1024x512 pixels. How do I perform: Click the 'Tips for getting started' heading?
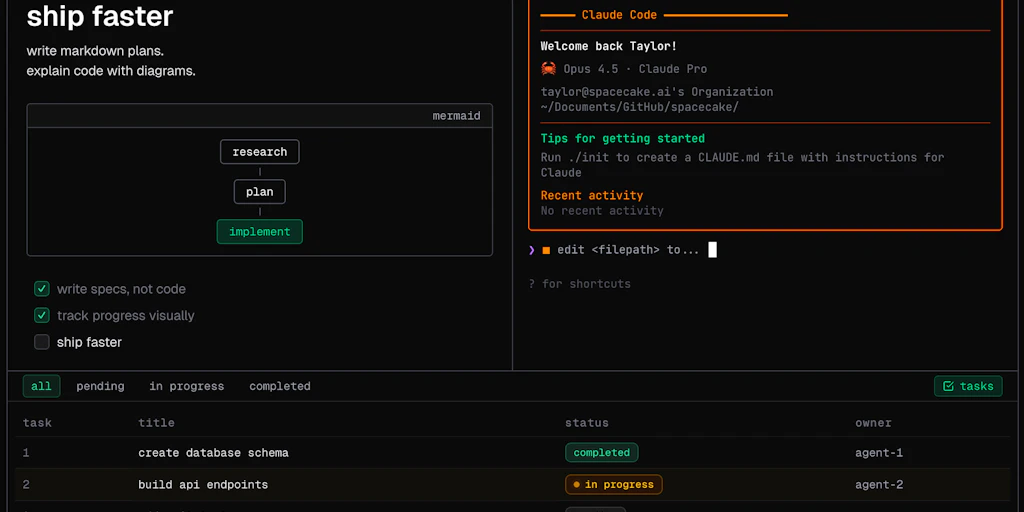622,138
